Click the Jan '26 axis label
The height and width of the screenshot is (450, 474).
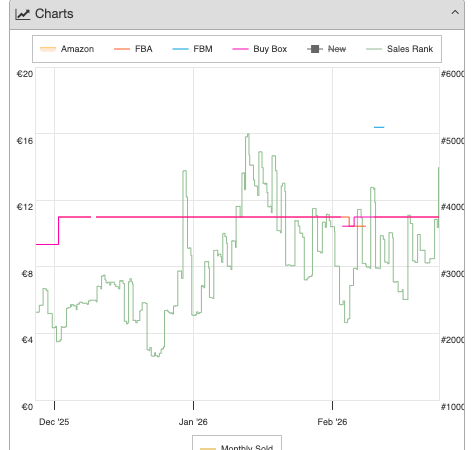click(x=193, y=422)
